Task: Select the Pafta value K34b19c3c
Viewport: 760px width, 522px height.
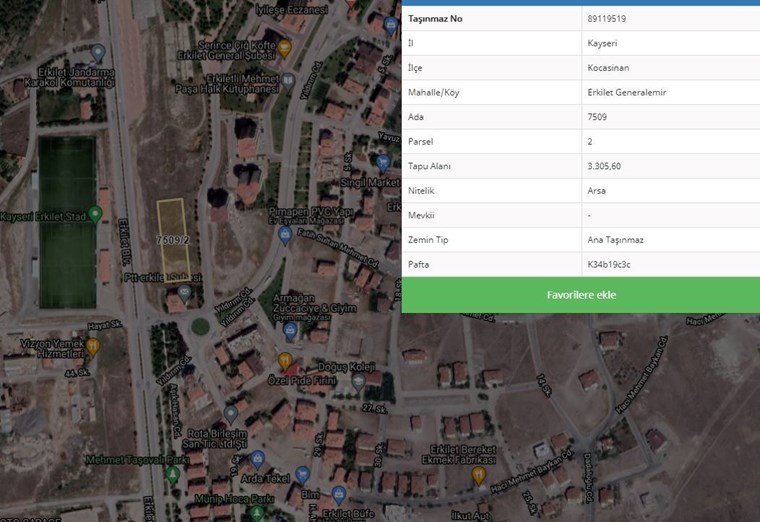Action: 609,265
